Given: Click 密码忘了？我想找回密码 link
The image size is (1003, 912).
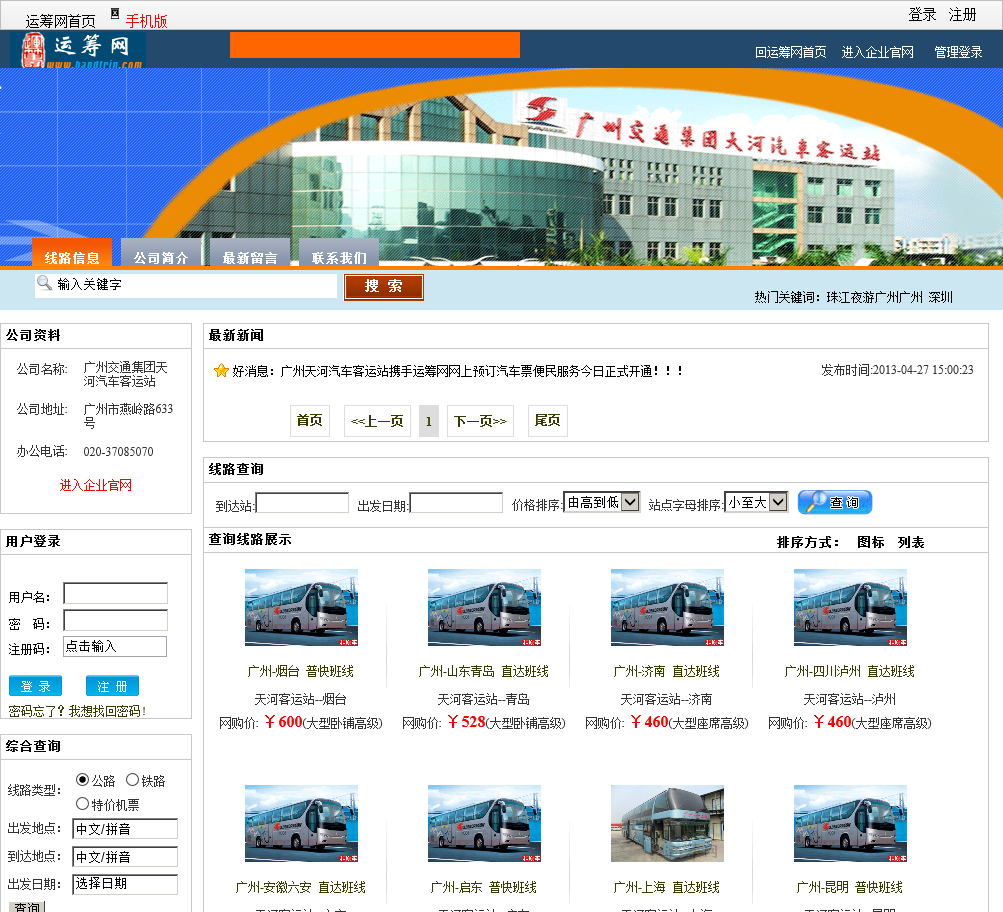Looking at the screenshot, I should click(77, 711).
